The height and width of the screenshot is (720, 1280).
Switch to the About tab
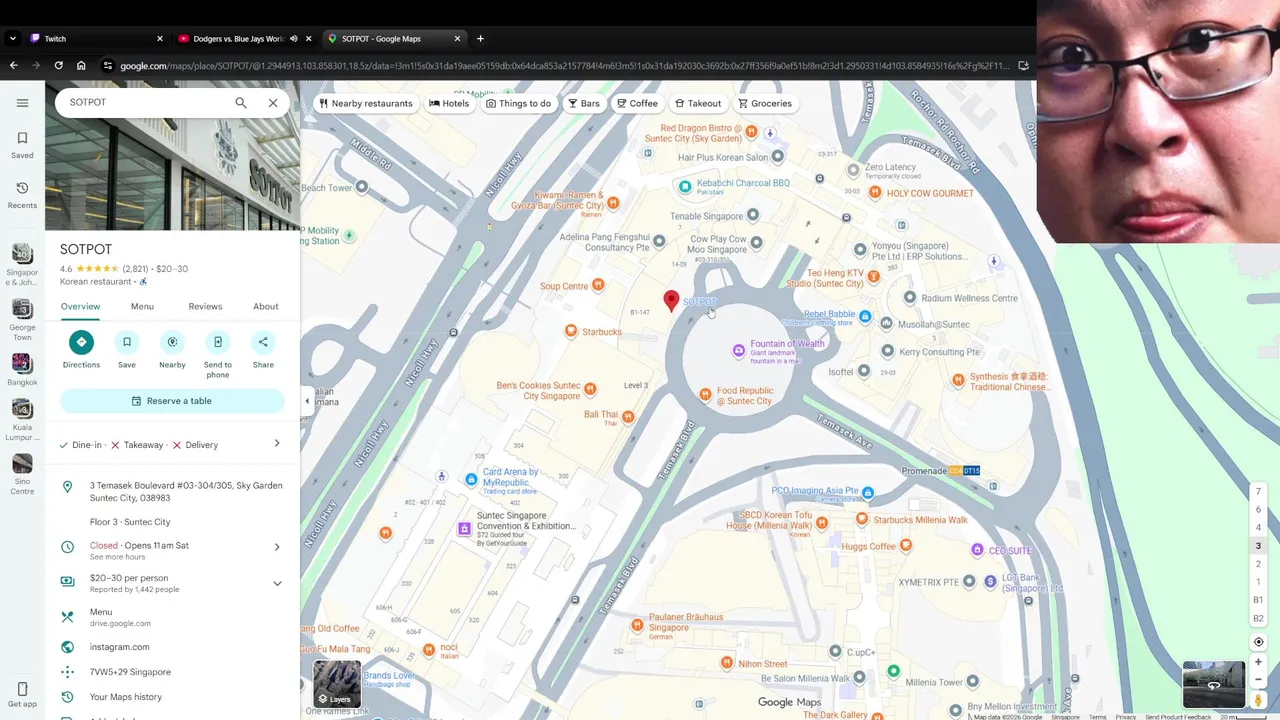[x=265, y=307]
